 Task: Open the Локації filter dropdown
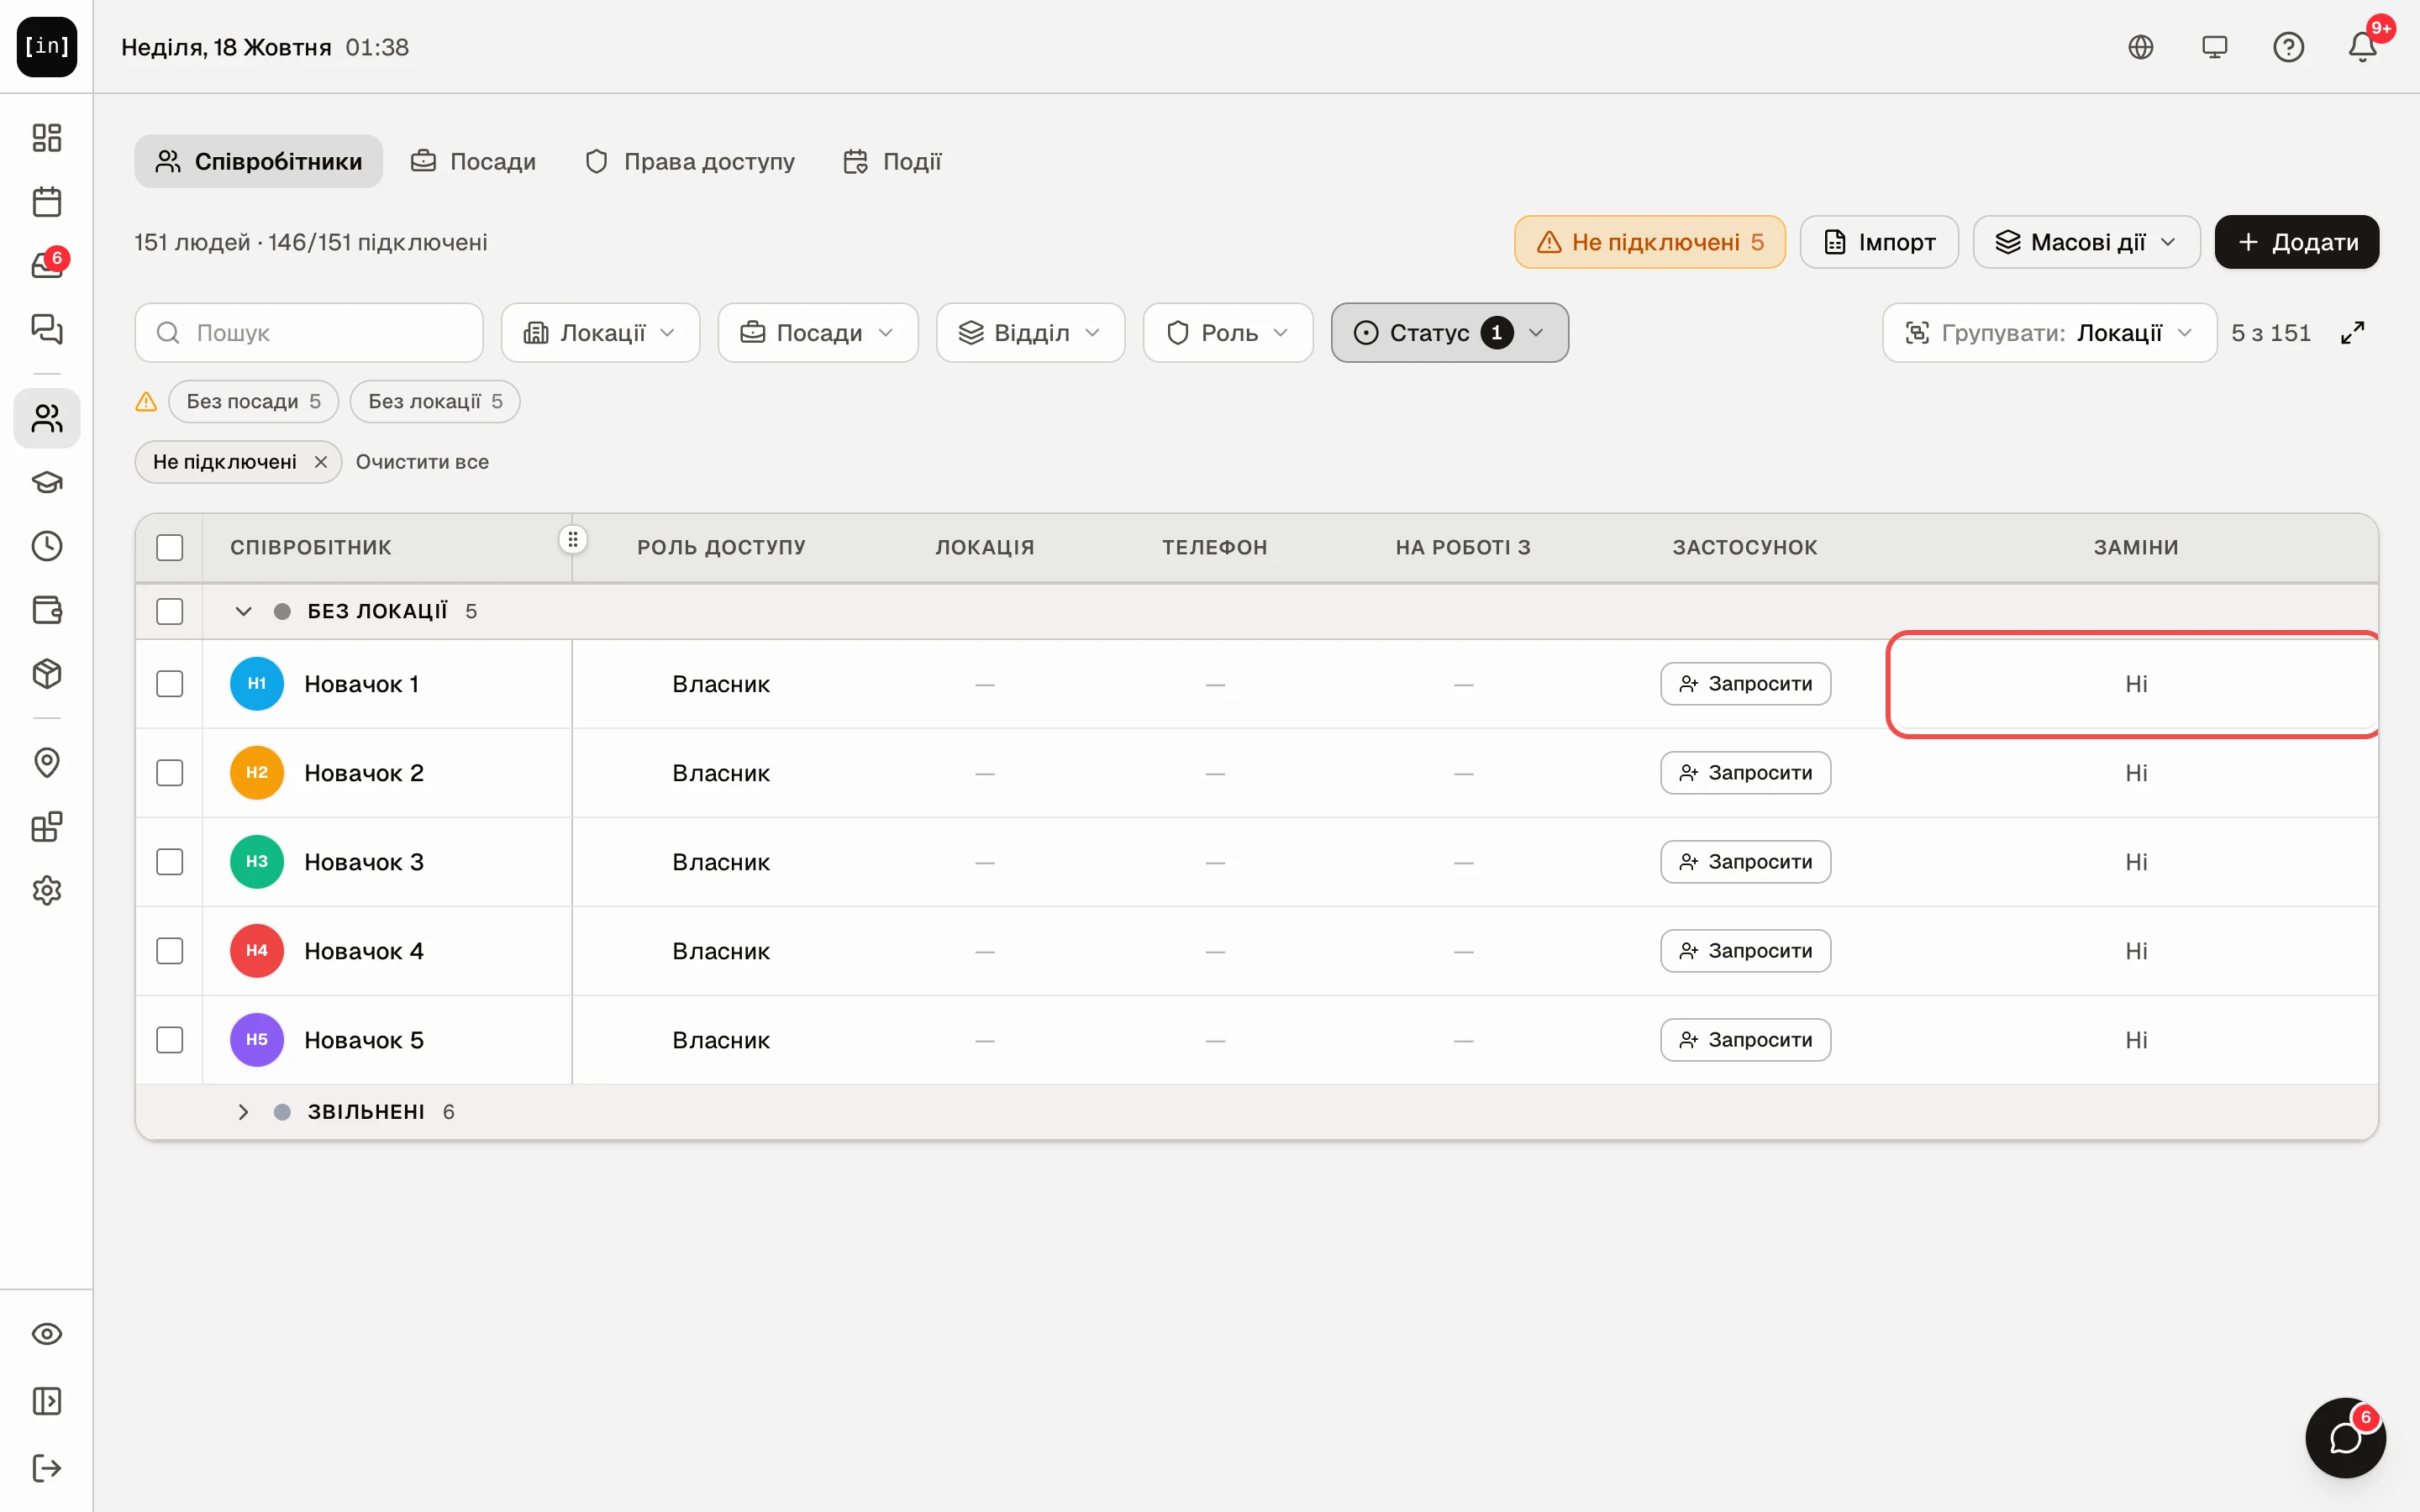[x=600, y=333]
